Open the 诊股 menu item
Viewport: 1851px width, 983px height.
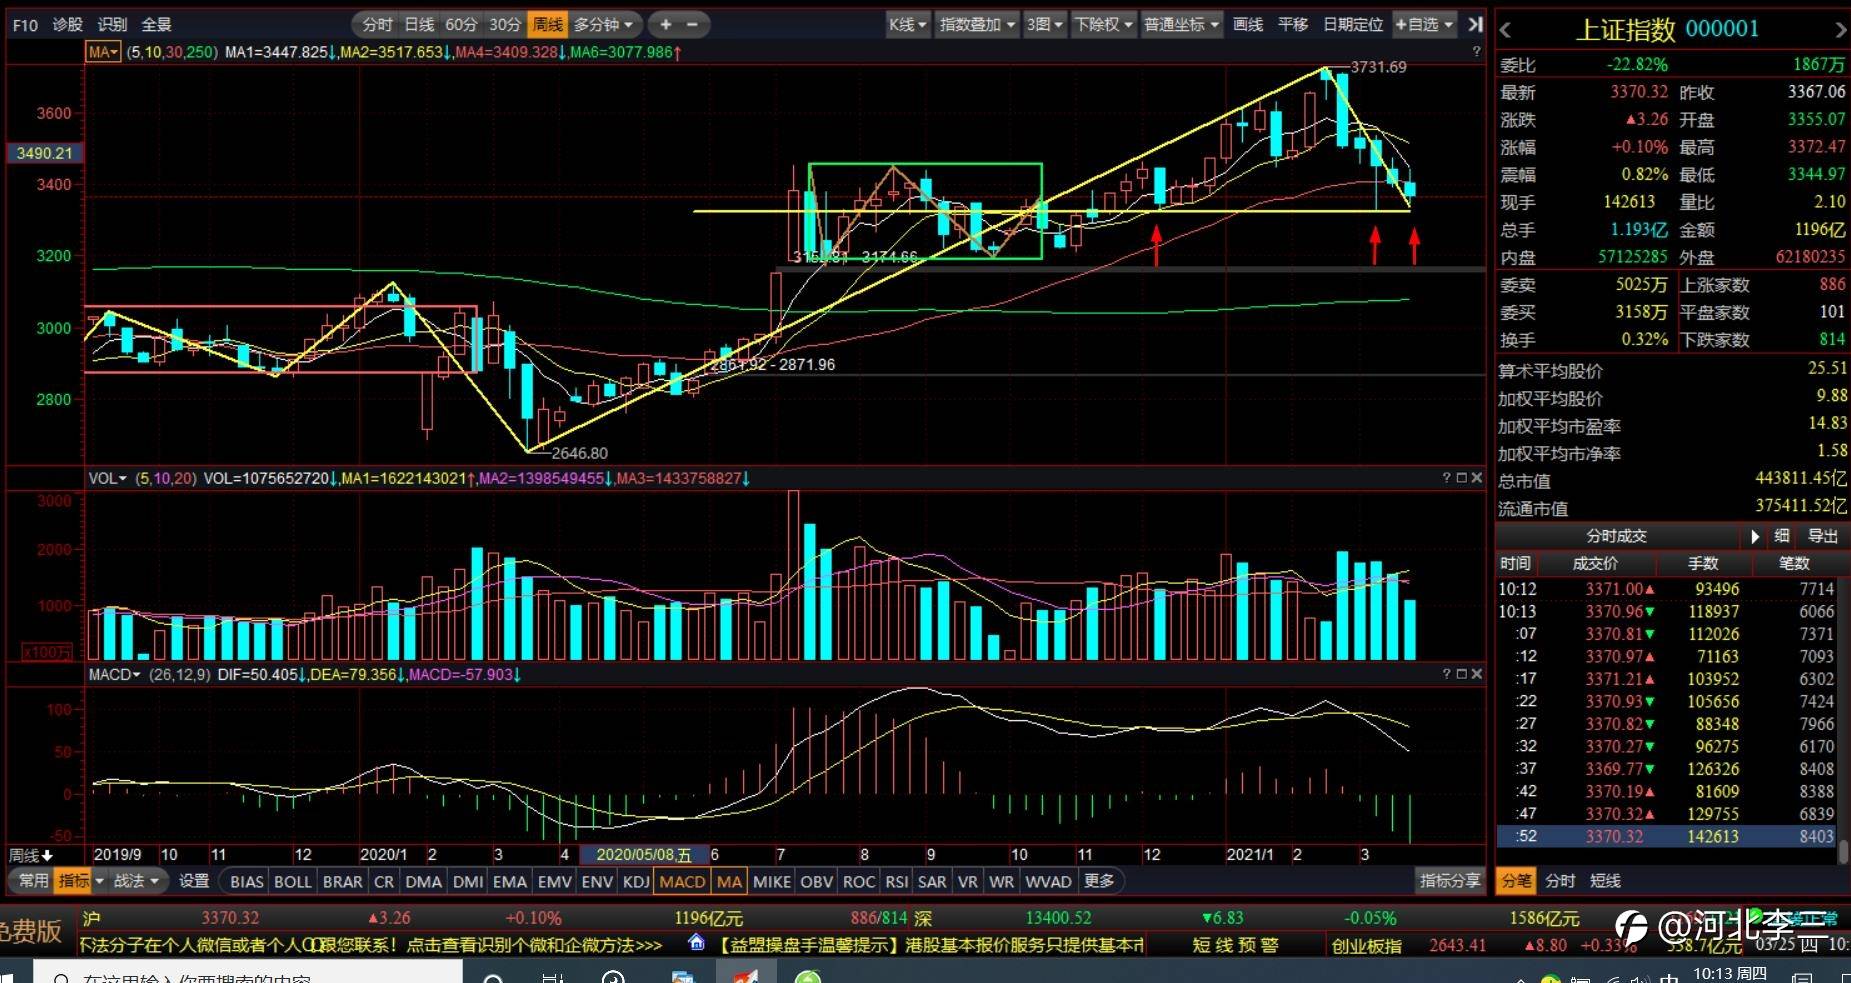point(68,24)
